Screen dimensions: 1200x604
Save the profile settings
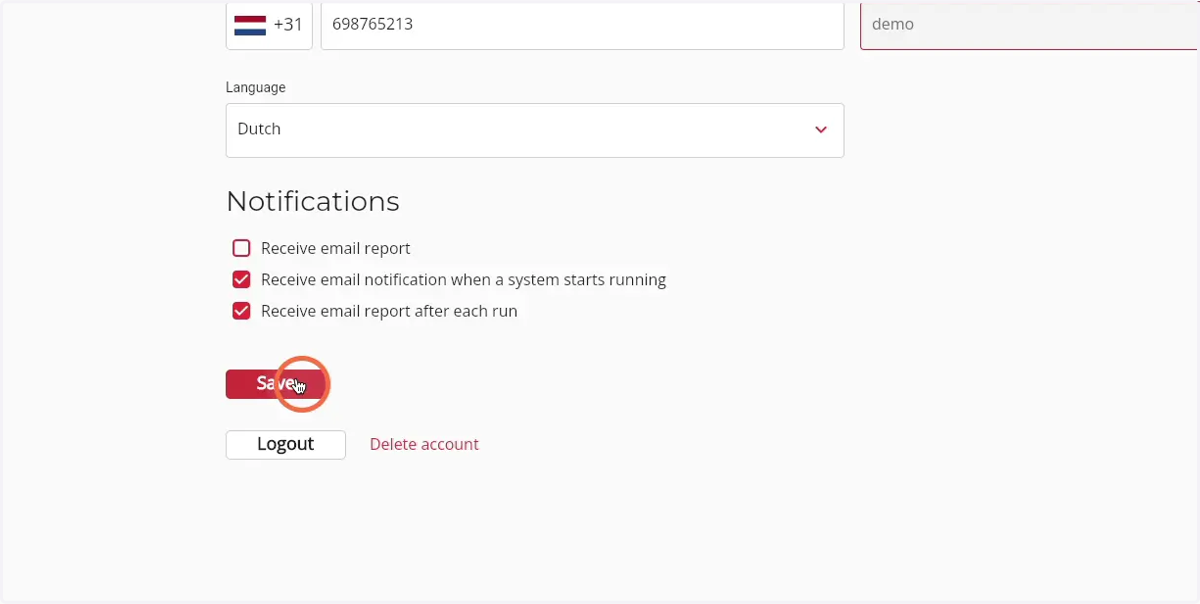pos(275,384)
